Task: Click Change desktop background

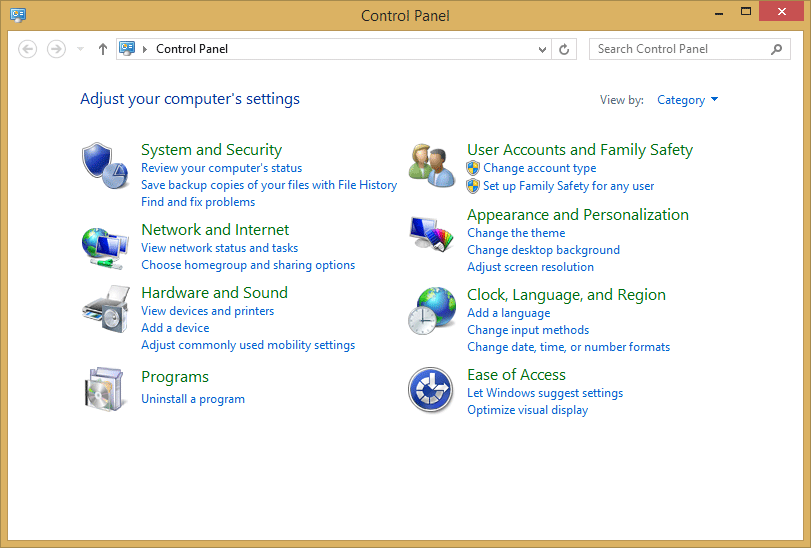Action: (544, 250)
